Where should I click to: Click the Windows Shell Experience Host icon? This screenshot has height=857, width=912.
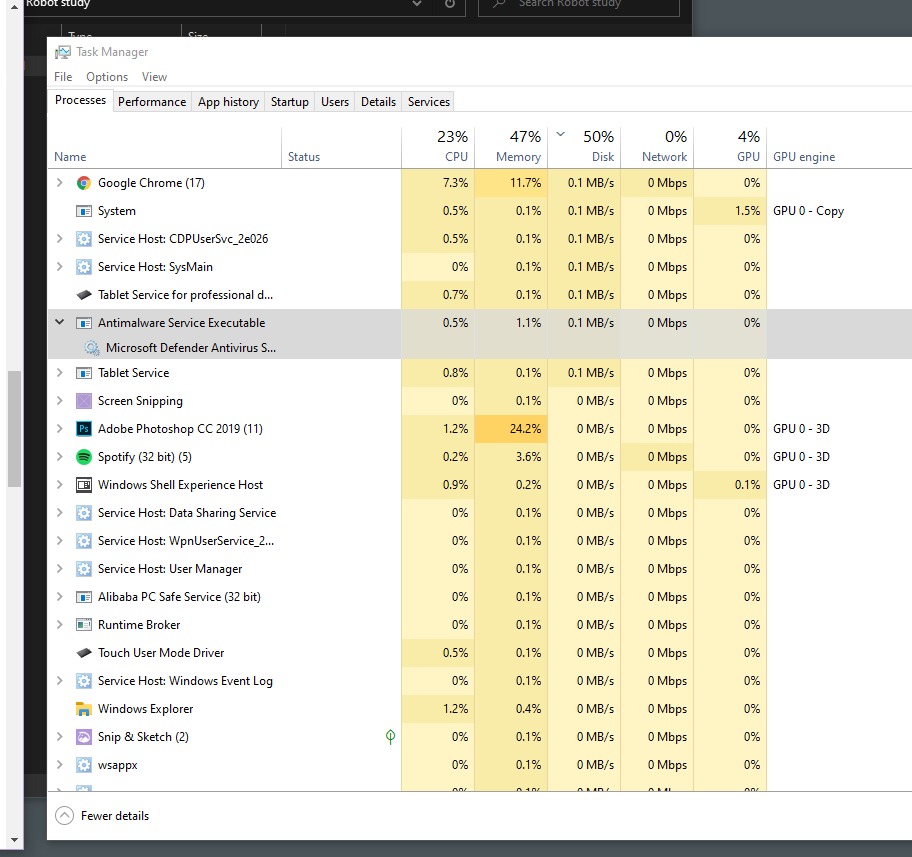pos(84,485)
